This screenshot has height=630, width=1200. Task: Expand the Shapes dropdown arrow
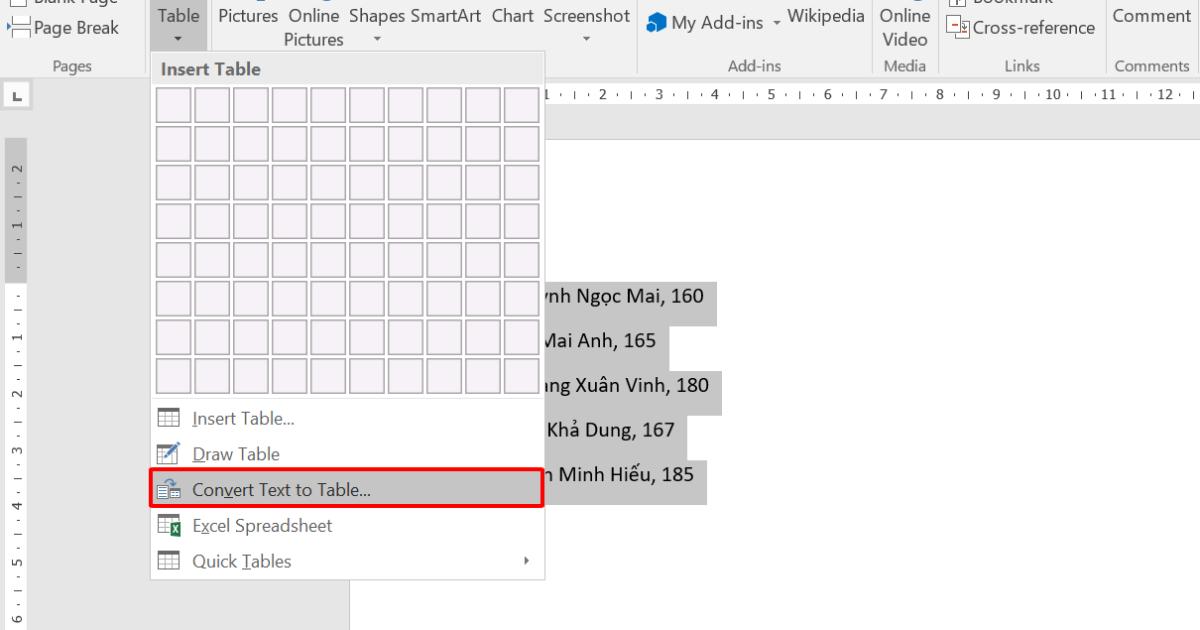(x=377, y=39)
